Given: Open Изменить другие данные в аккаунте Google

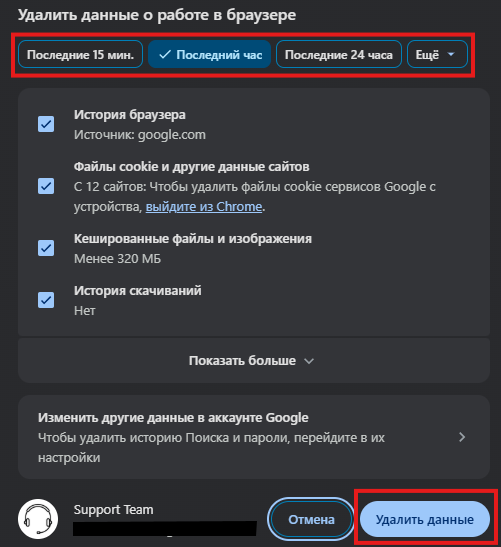Looking at the screenshot, I should 254,437.
